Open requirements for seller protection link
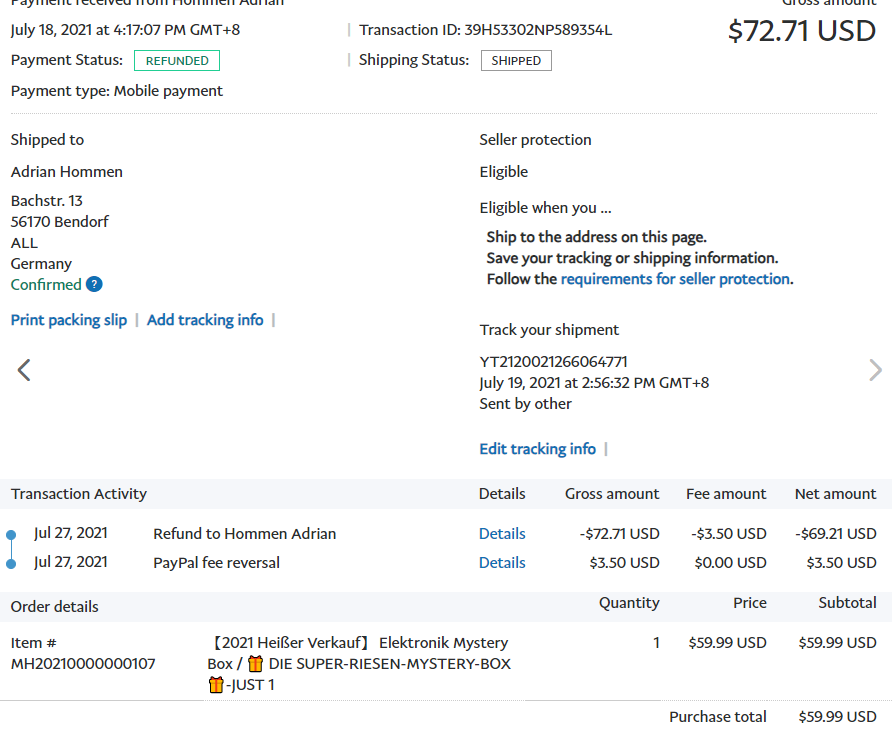Image resolution: width=893 pixels, height=737 pixels. [x=675, y=279]
